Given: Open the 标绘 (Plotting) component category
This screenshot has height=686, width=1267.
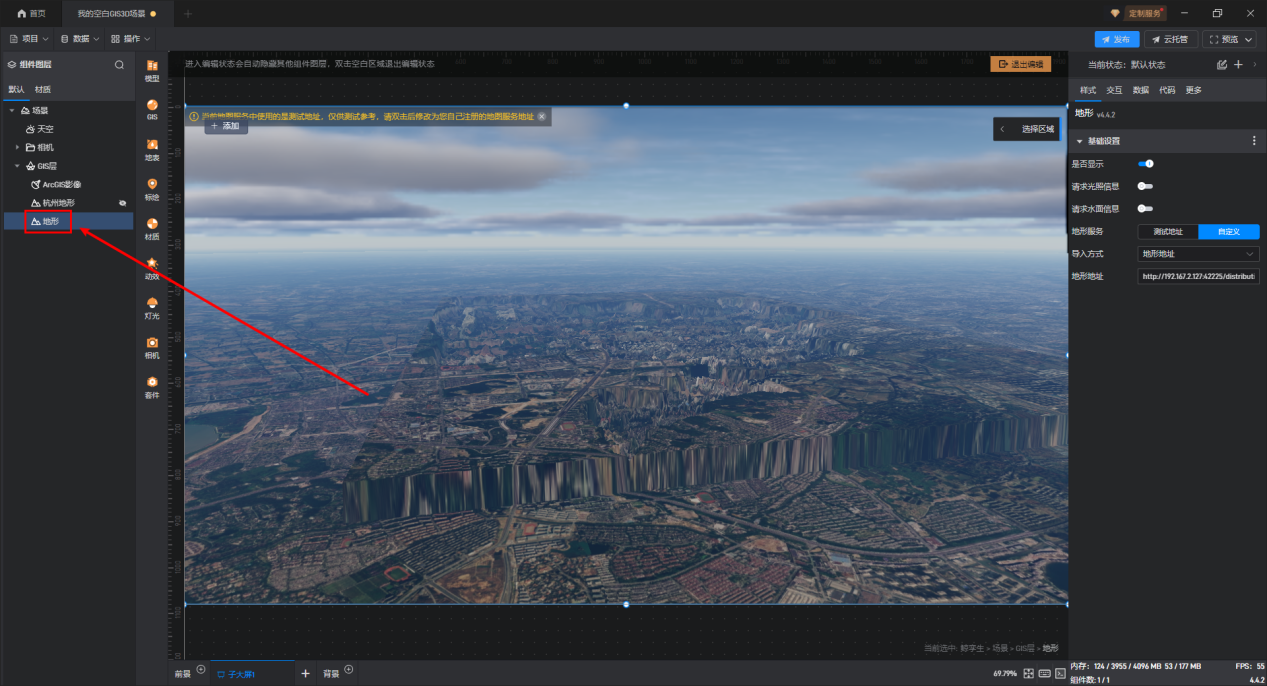Looking at the screenshot, I should pos(152,189).
